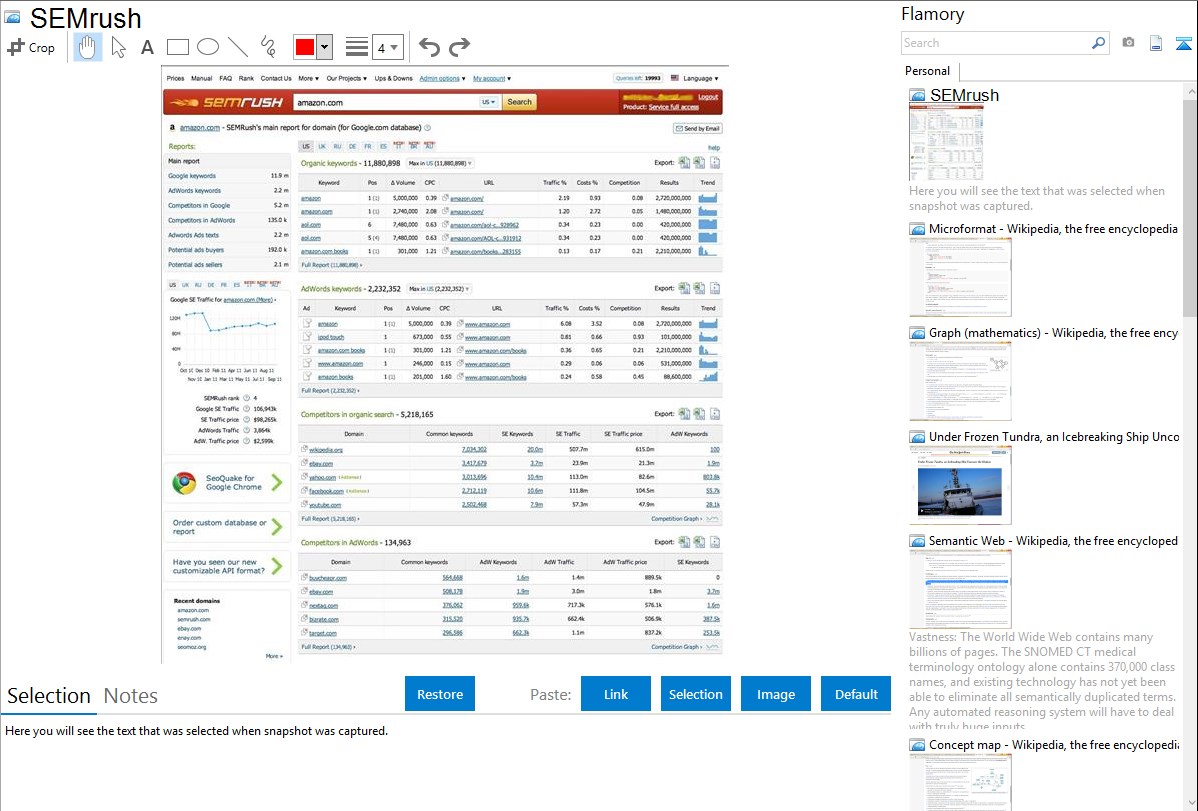Click the icon beside the Under Frozen Tundra entry
This screenshot has height=811, width=1198.
click(918, 437)
